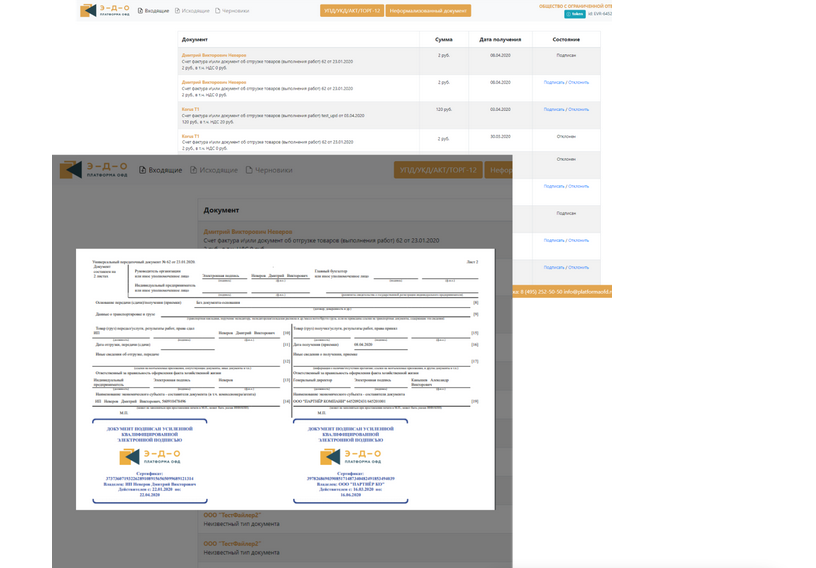Click the Черновики page icon in top header
This screenshot has height=568, width=816.
[x=218, y=11]
